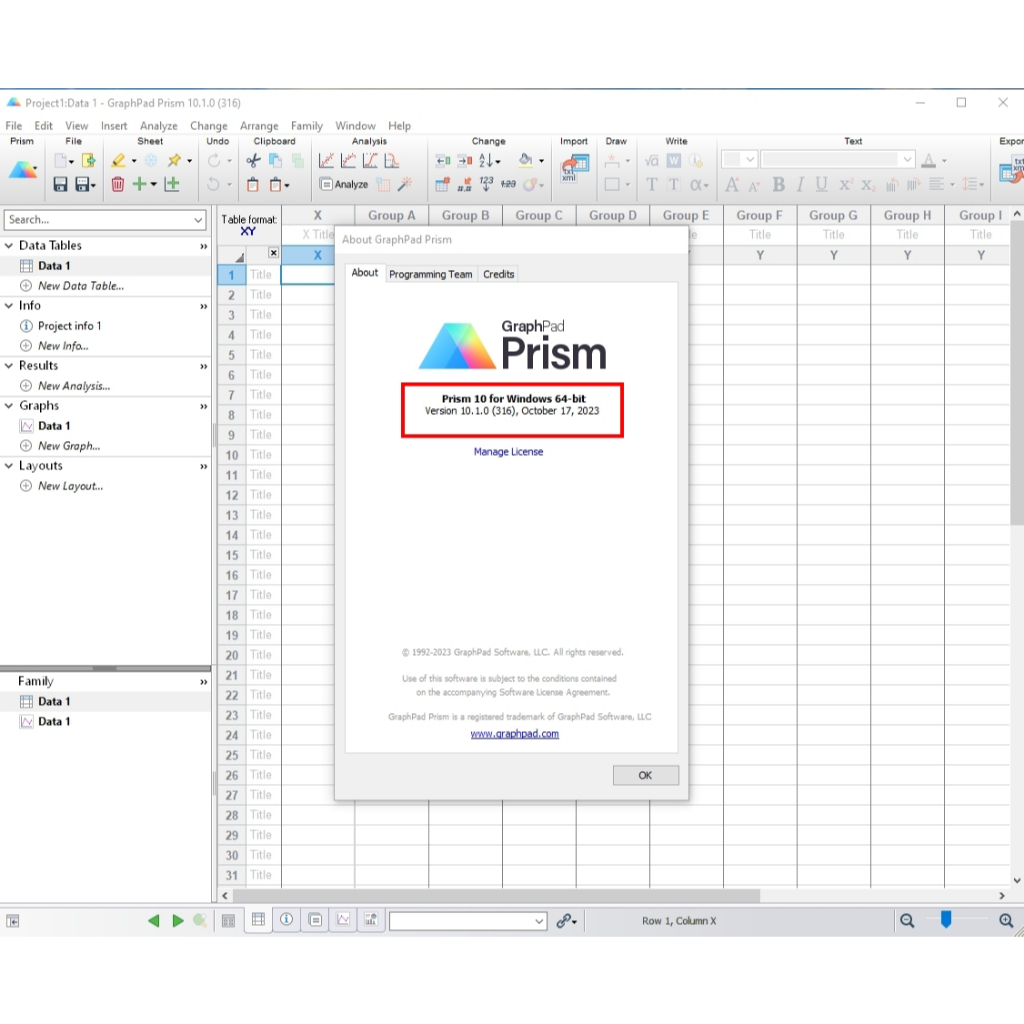1024x1024 pixels.
Task: Click the zoom in magnifier icon
Action: [1006, 921]
